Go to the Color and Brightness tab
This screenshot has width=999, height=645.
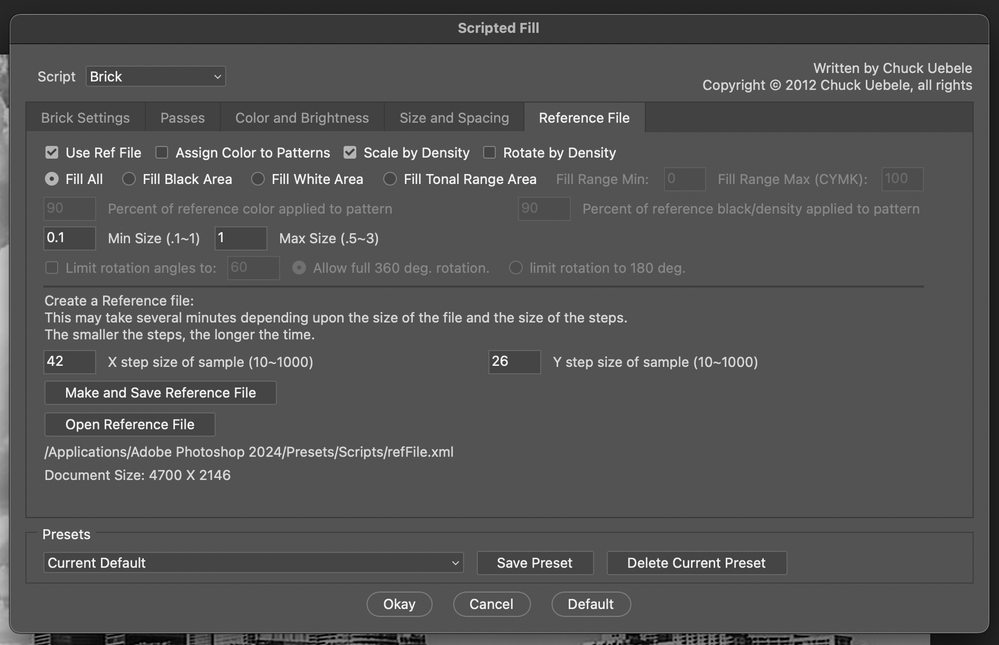point(301,117)
